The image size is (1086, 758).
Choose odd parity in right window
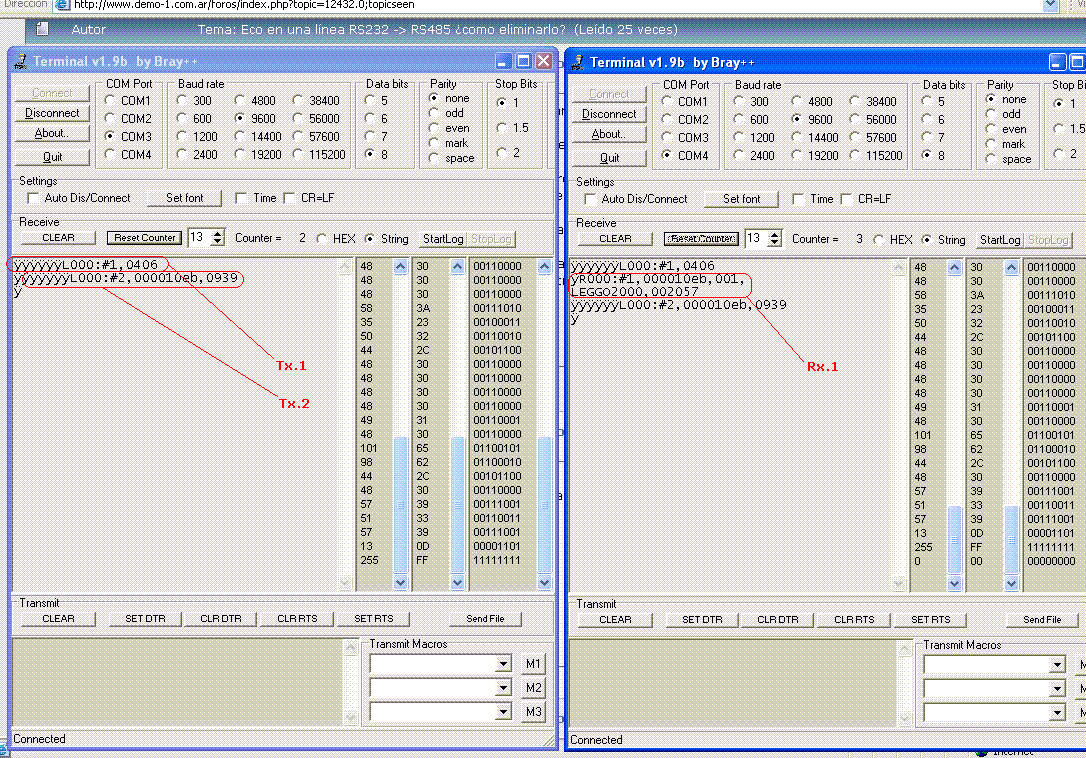[x=991, y=114]
